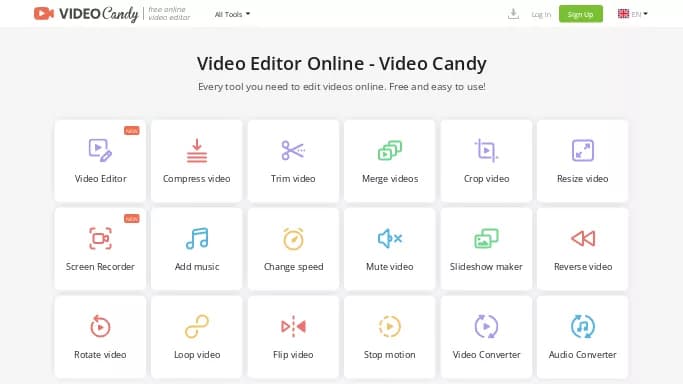This screenshot has width=683, height=384.
Task: Click the "Slideshow maker" label text
Action: tap(486, 266)
